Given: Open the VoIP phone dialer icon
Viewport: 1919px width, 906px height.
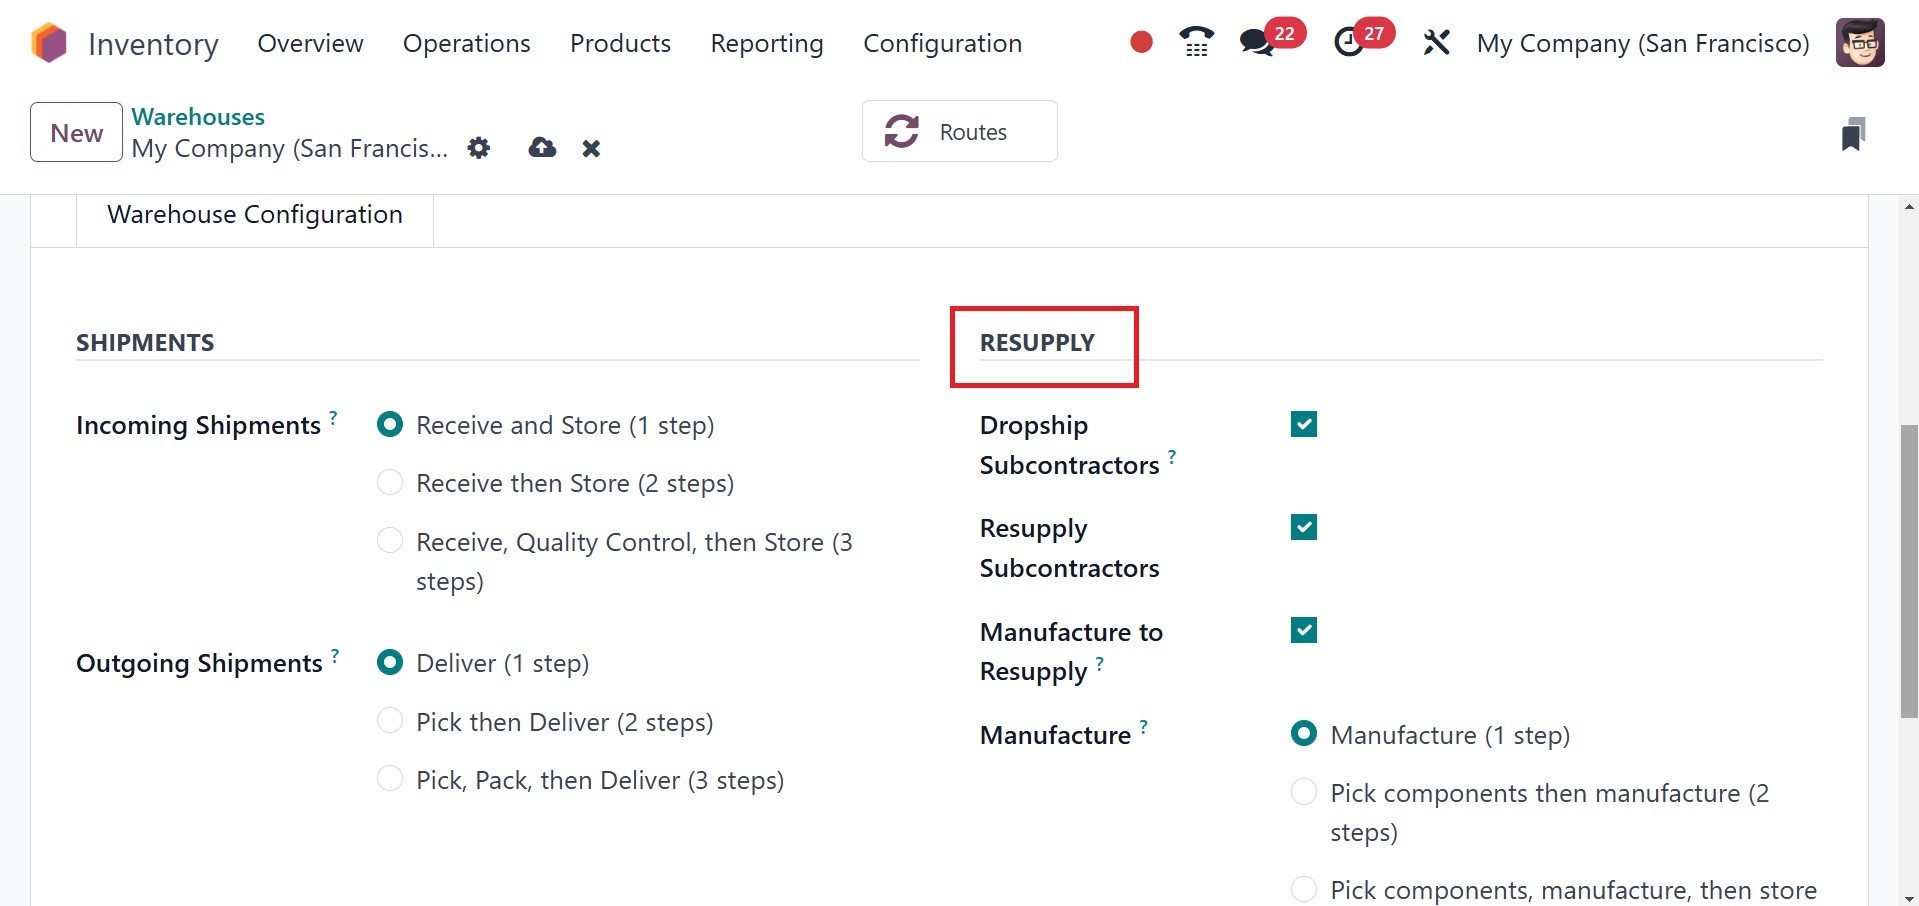Looking at the screenshot, I should (x=1196, y=42).
